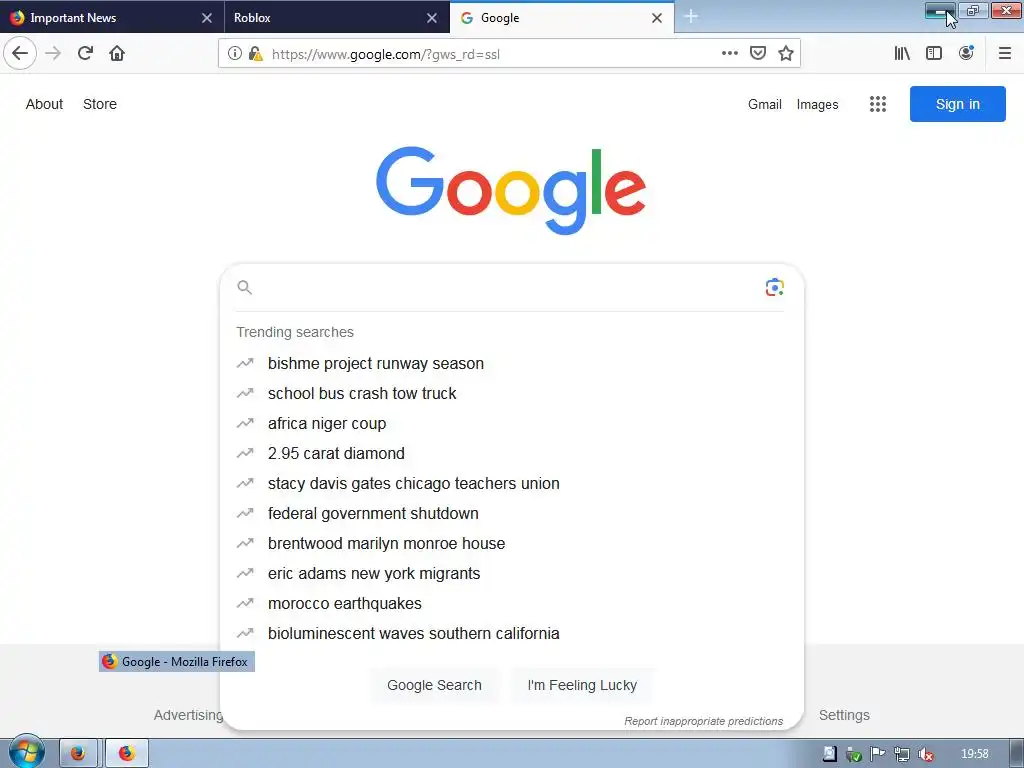Open Action Center flag tray icon

click(877, 754)
